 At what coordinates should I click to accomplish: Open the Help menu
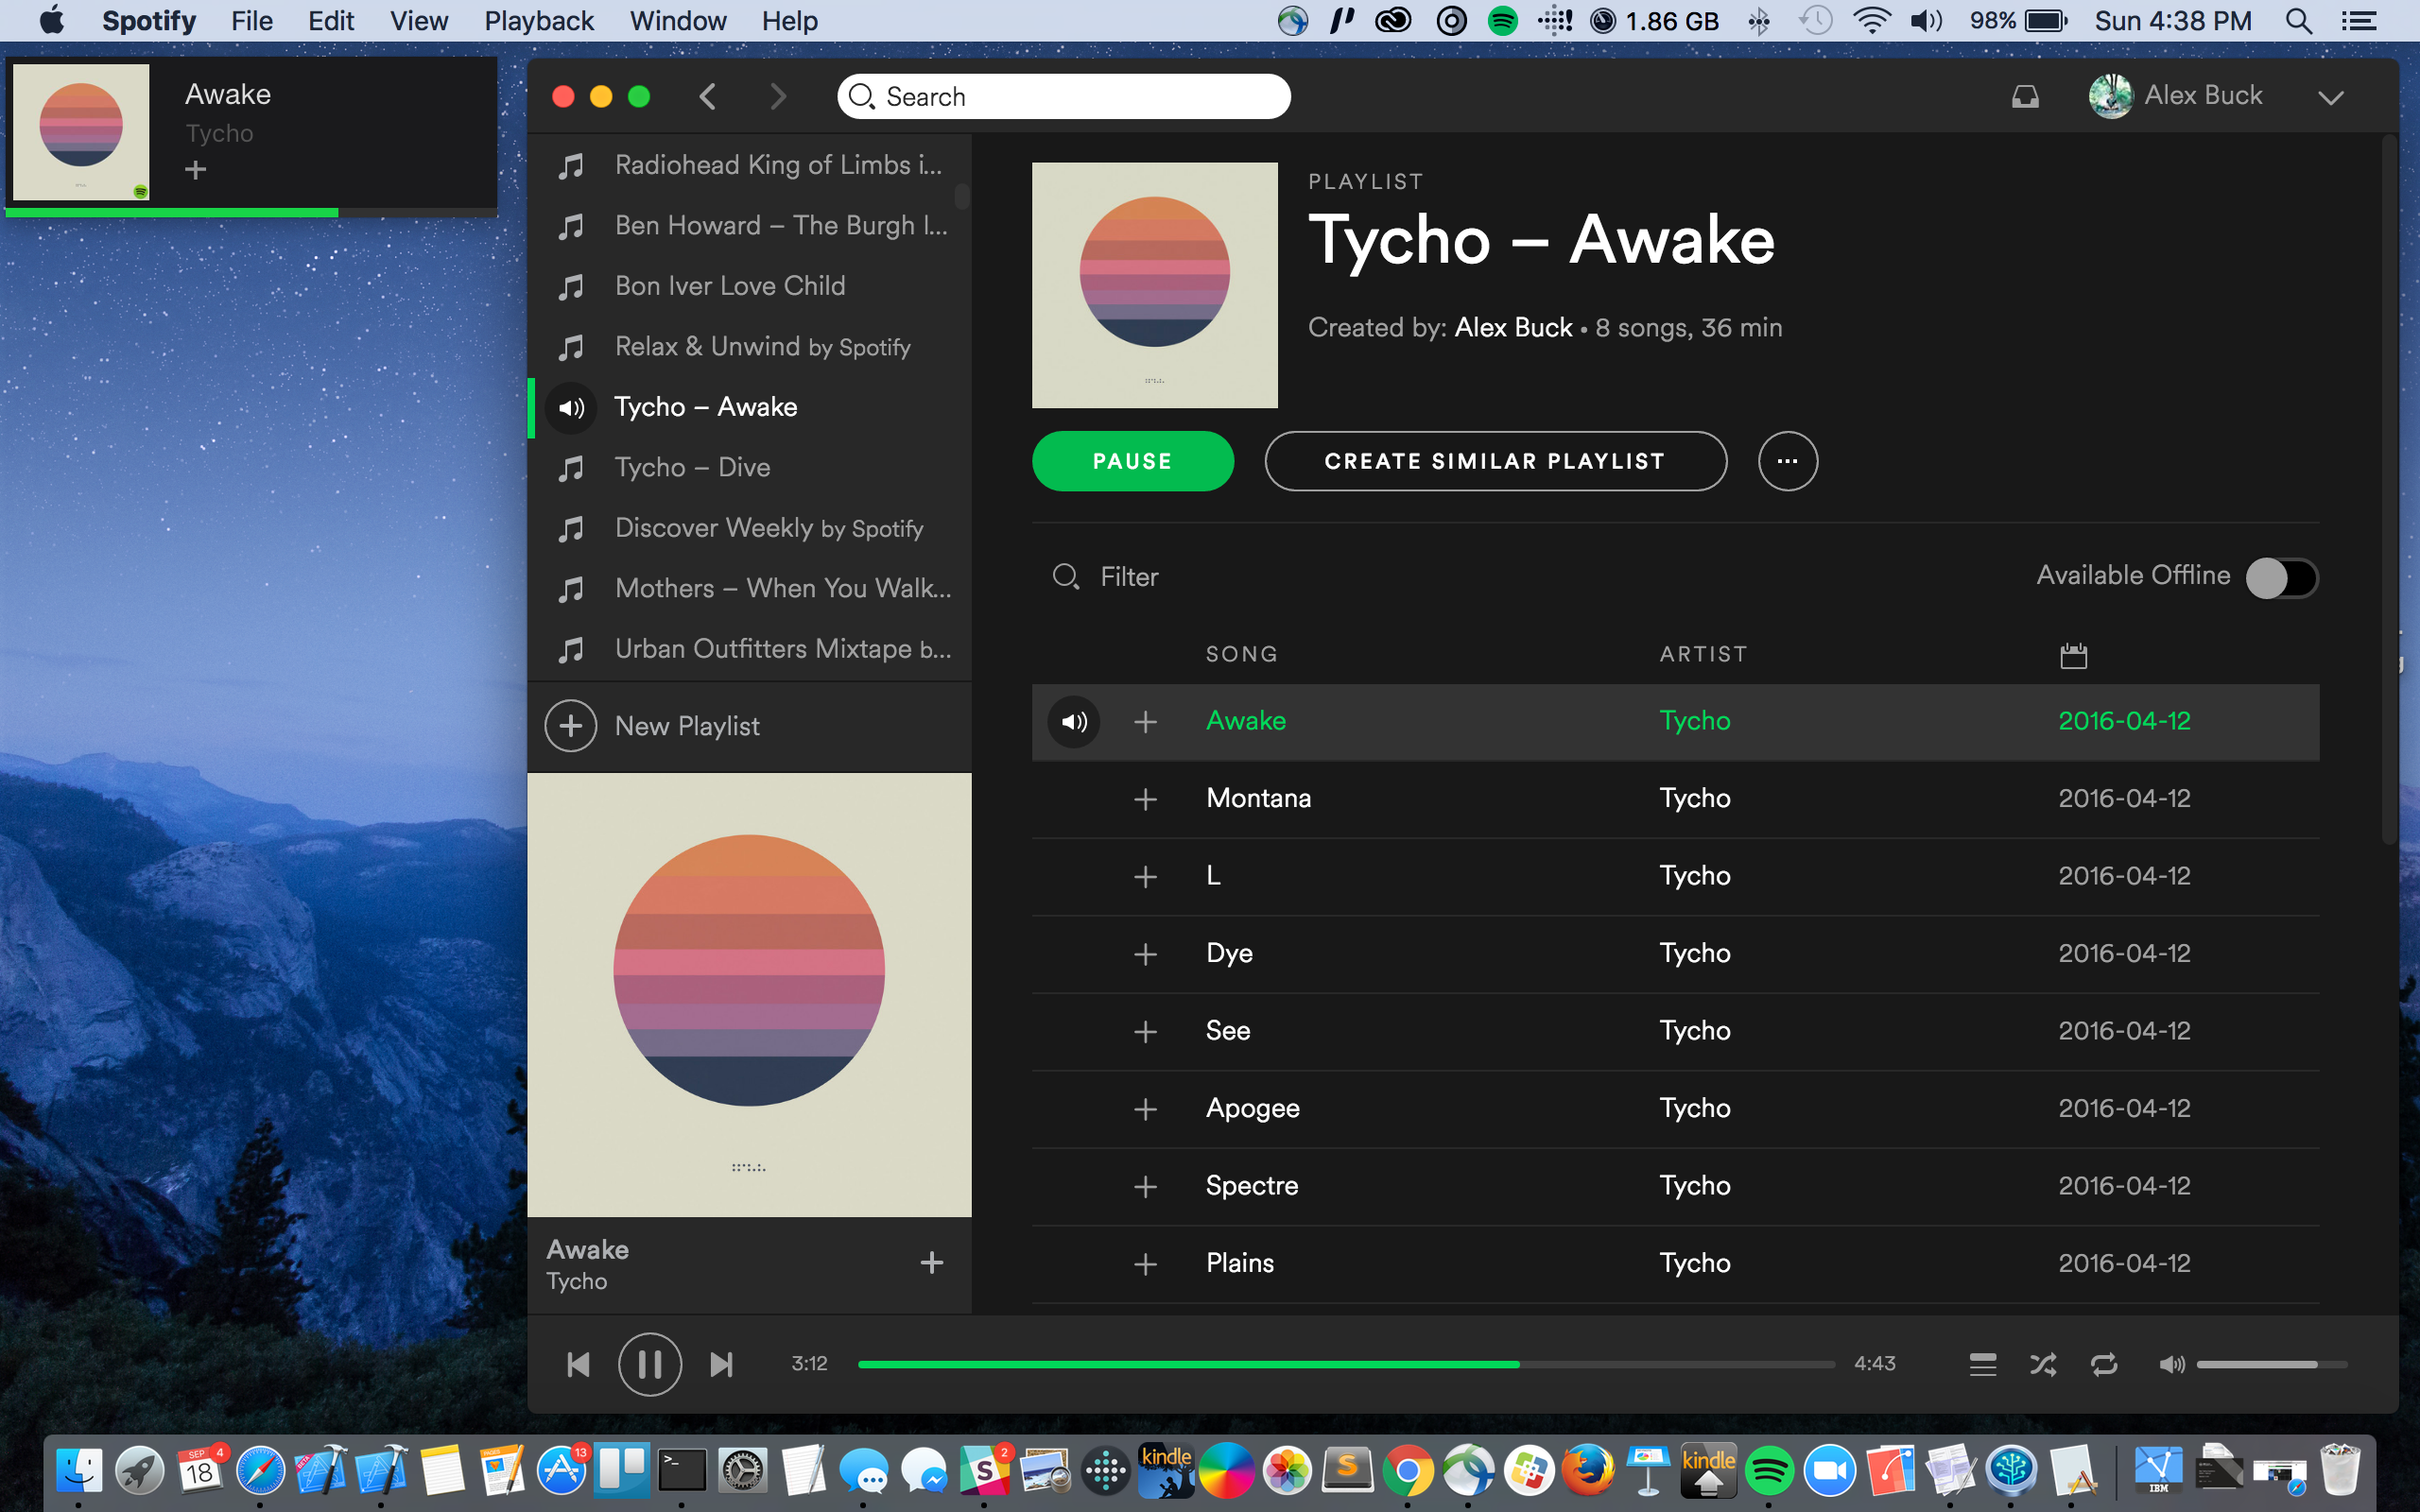pyautogui.click(x=790, y=20)
